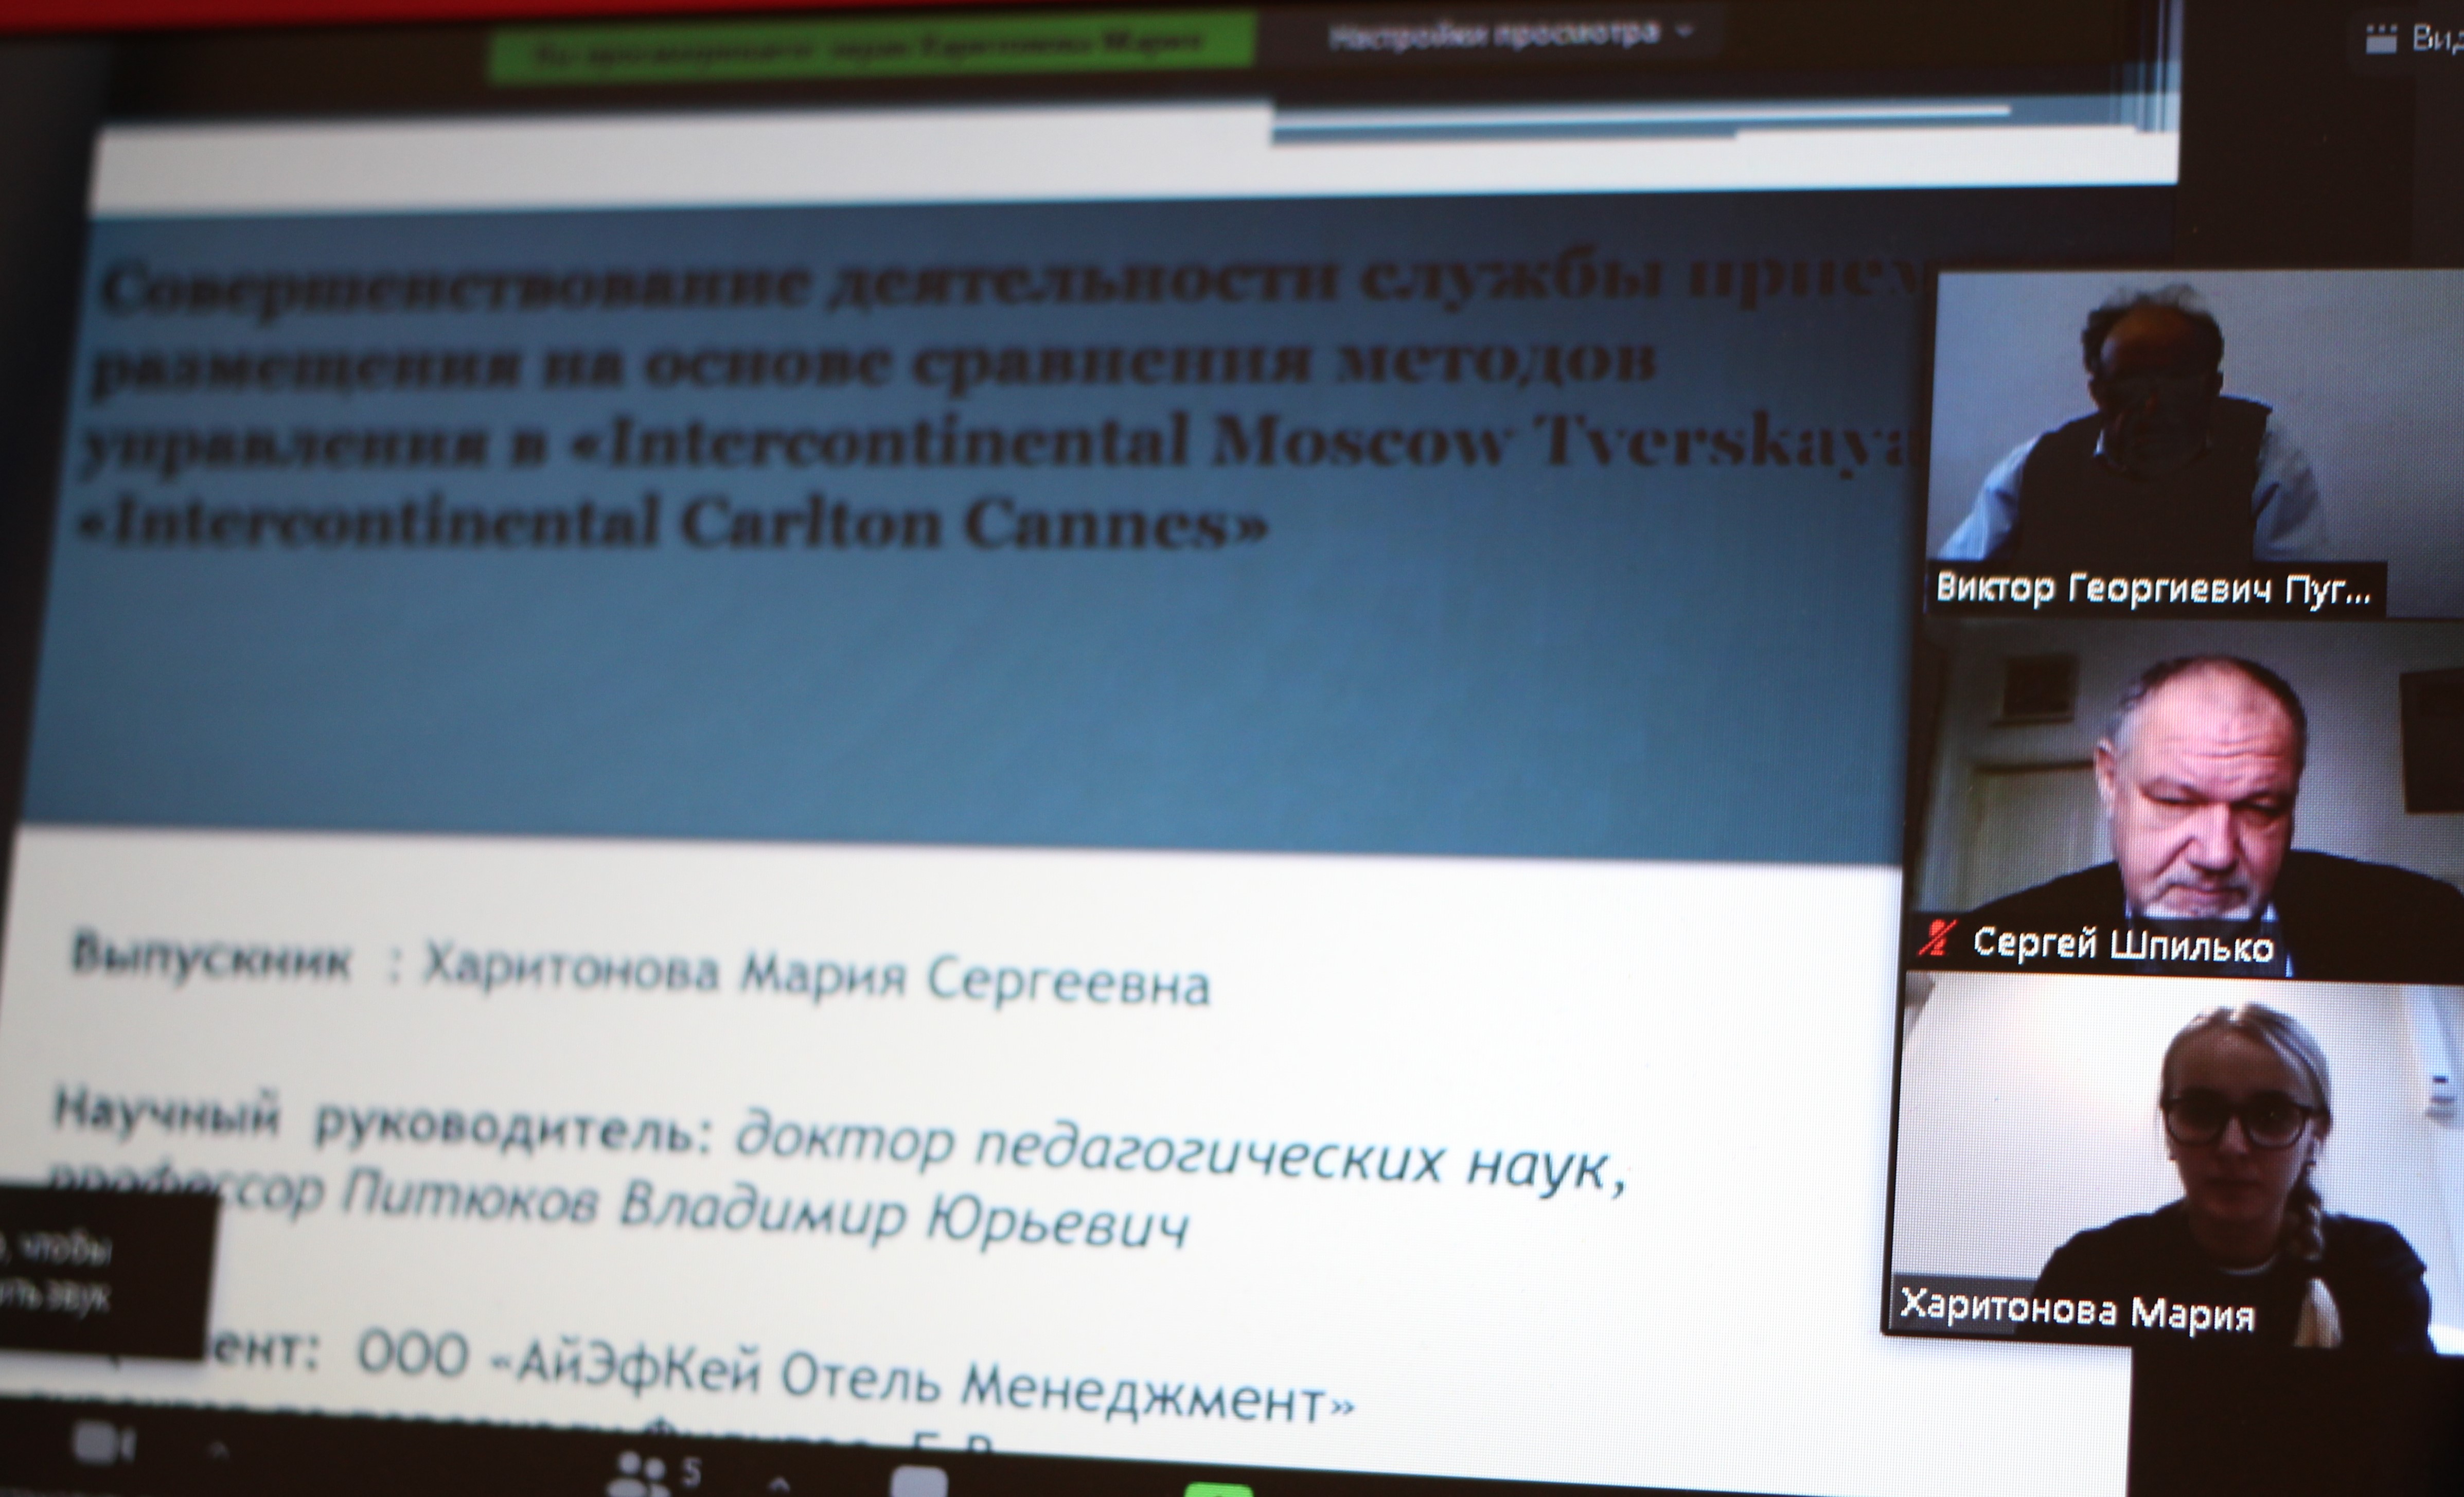Click the participant count number 5

691,1471
